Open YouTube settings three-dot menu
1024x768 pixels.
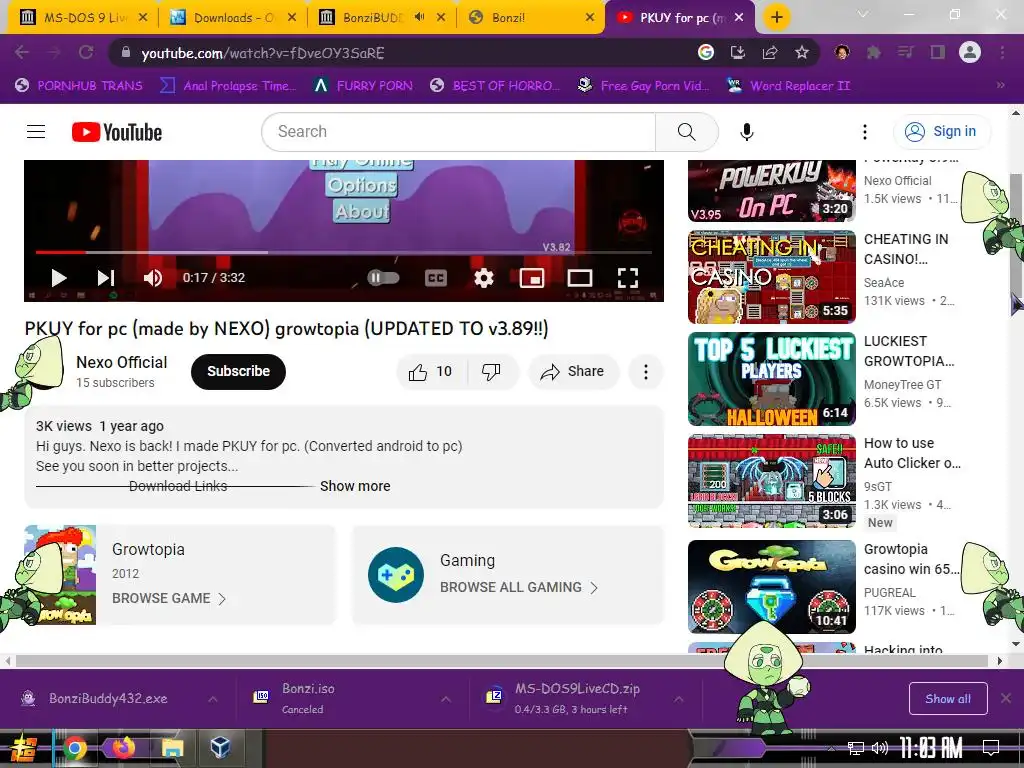865,132
